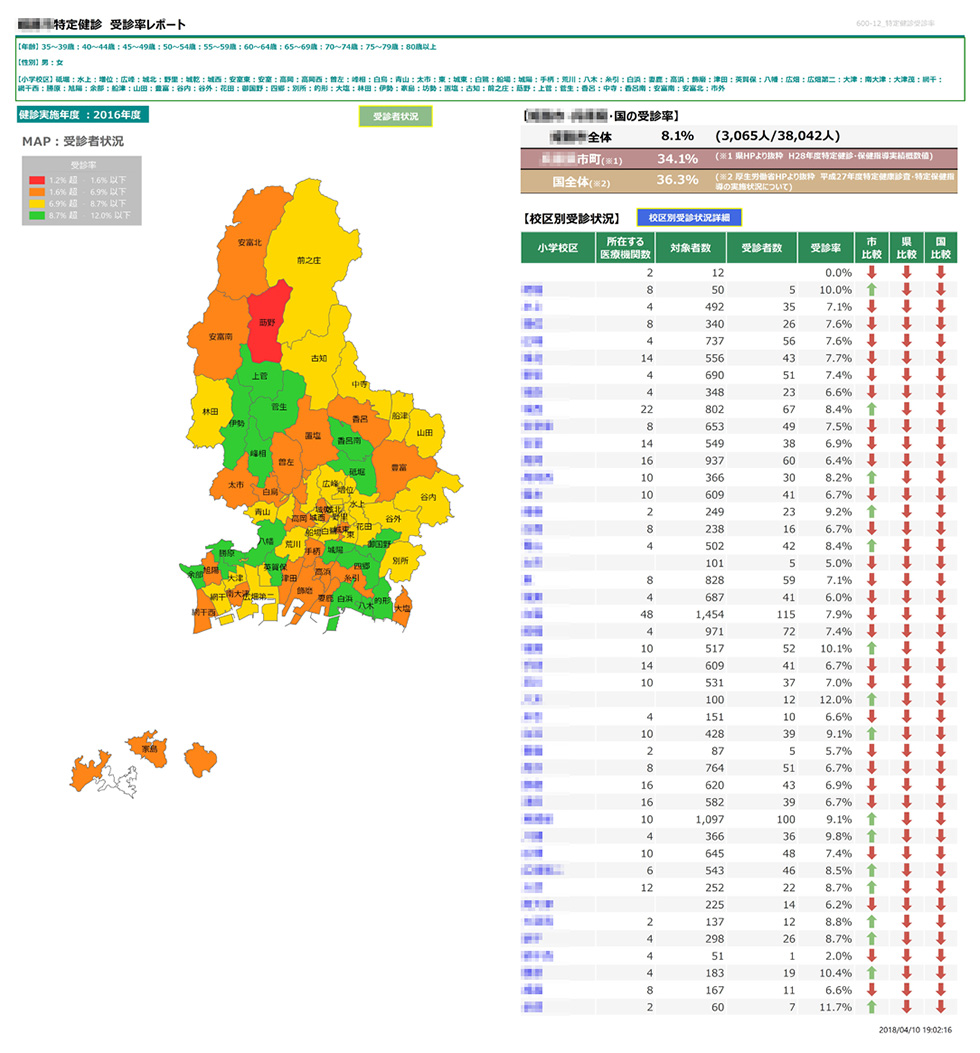980x1053 pixels.
Task: Click the green 市比較 arrow in the 9.8% row
Action: [871, 837]
